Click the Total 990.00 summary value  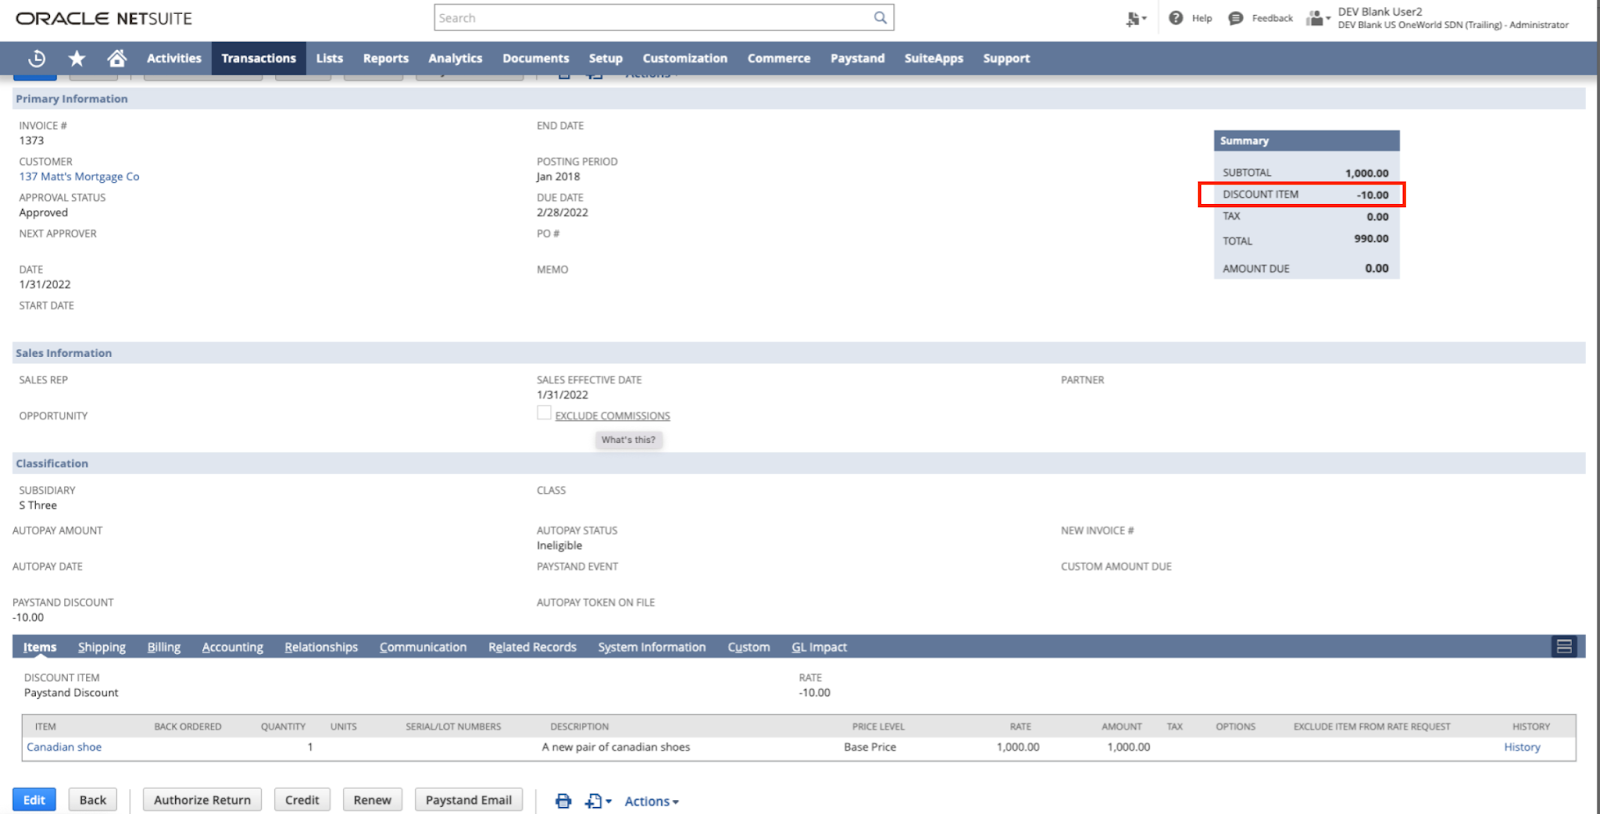1371,239
